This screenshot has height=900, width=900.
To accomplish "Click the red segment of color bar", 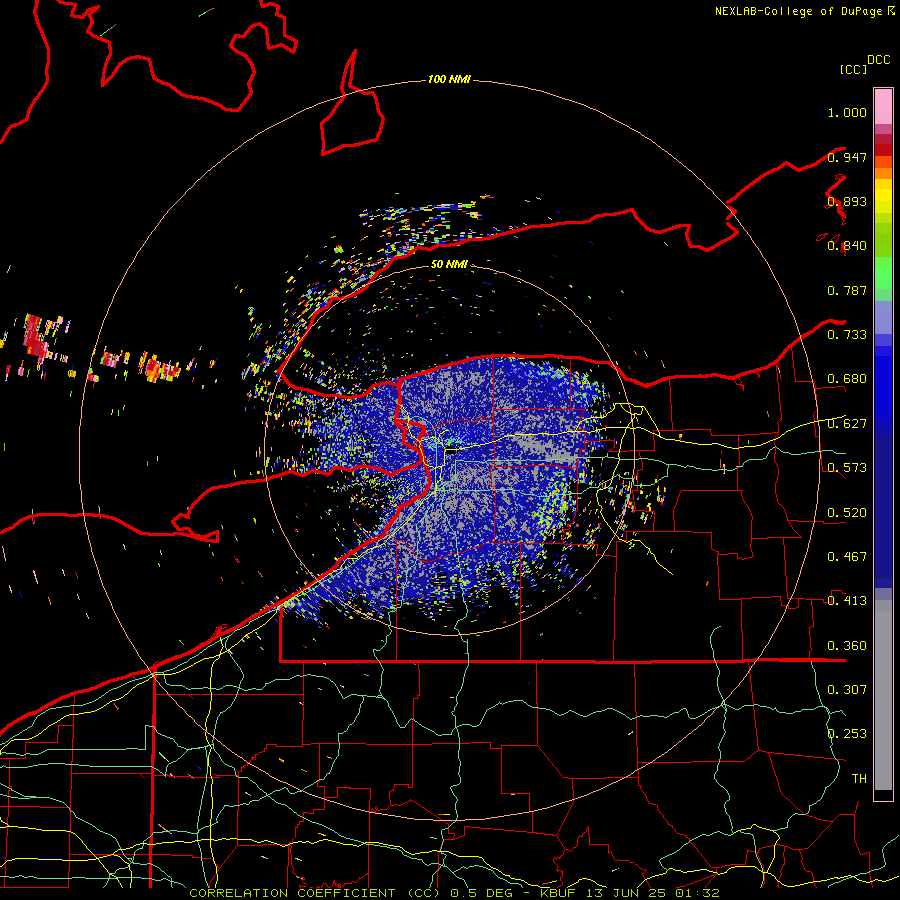I will [x=883, y=149].
